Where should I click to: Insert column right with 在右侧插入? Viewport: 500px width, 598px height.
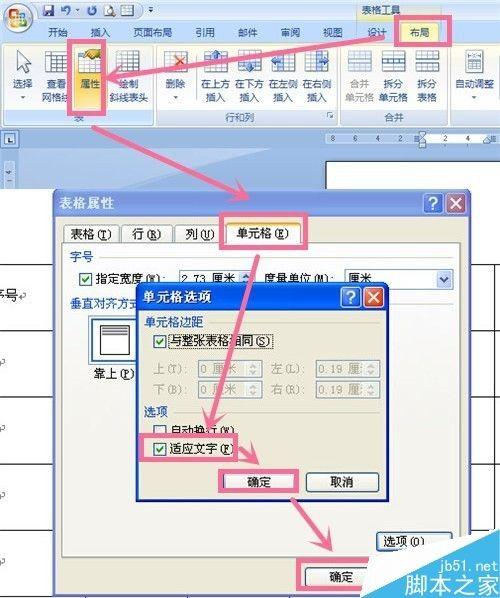point(317,76)
